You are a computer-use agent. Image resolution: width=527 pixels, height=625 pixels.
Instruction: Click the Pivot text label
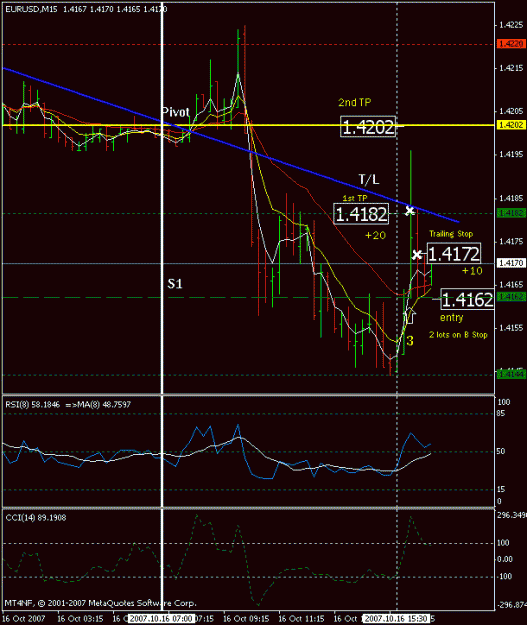(x=175, y=112)
